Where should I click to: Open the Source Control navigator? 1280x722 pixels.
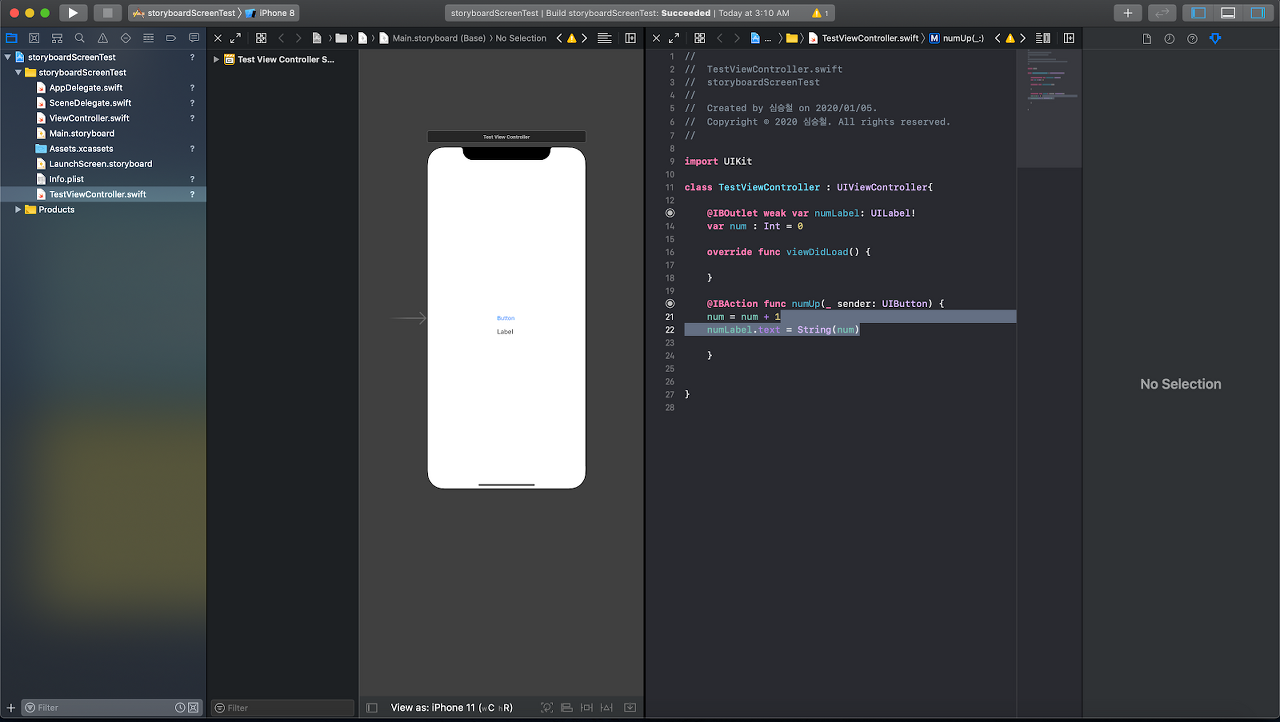[34, 38]
